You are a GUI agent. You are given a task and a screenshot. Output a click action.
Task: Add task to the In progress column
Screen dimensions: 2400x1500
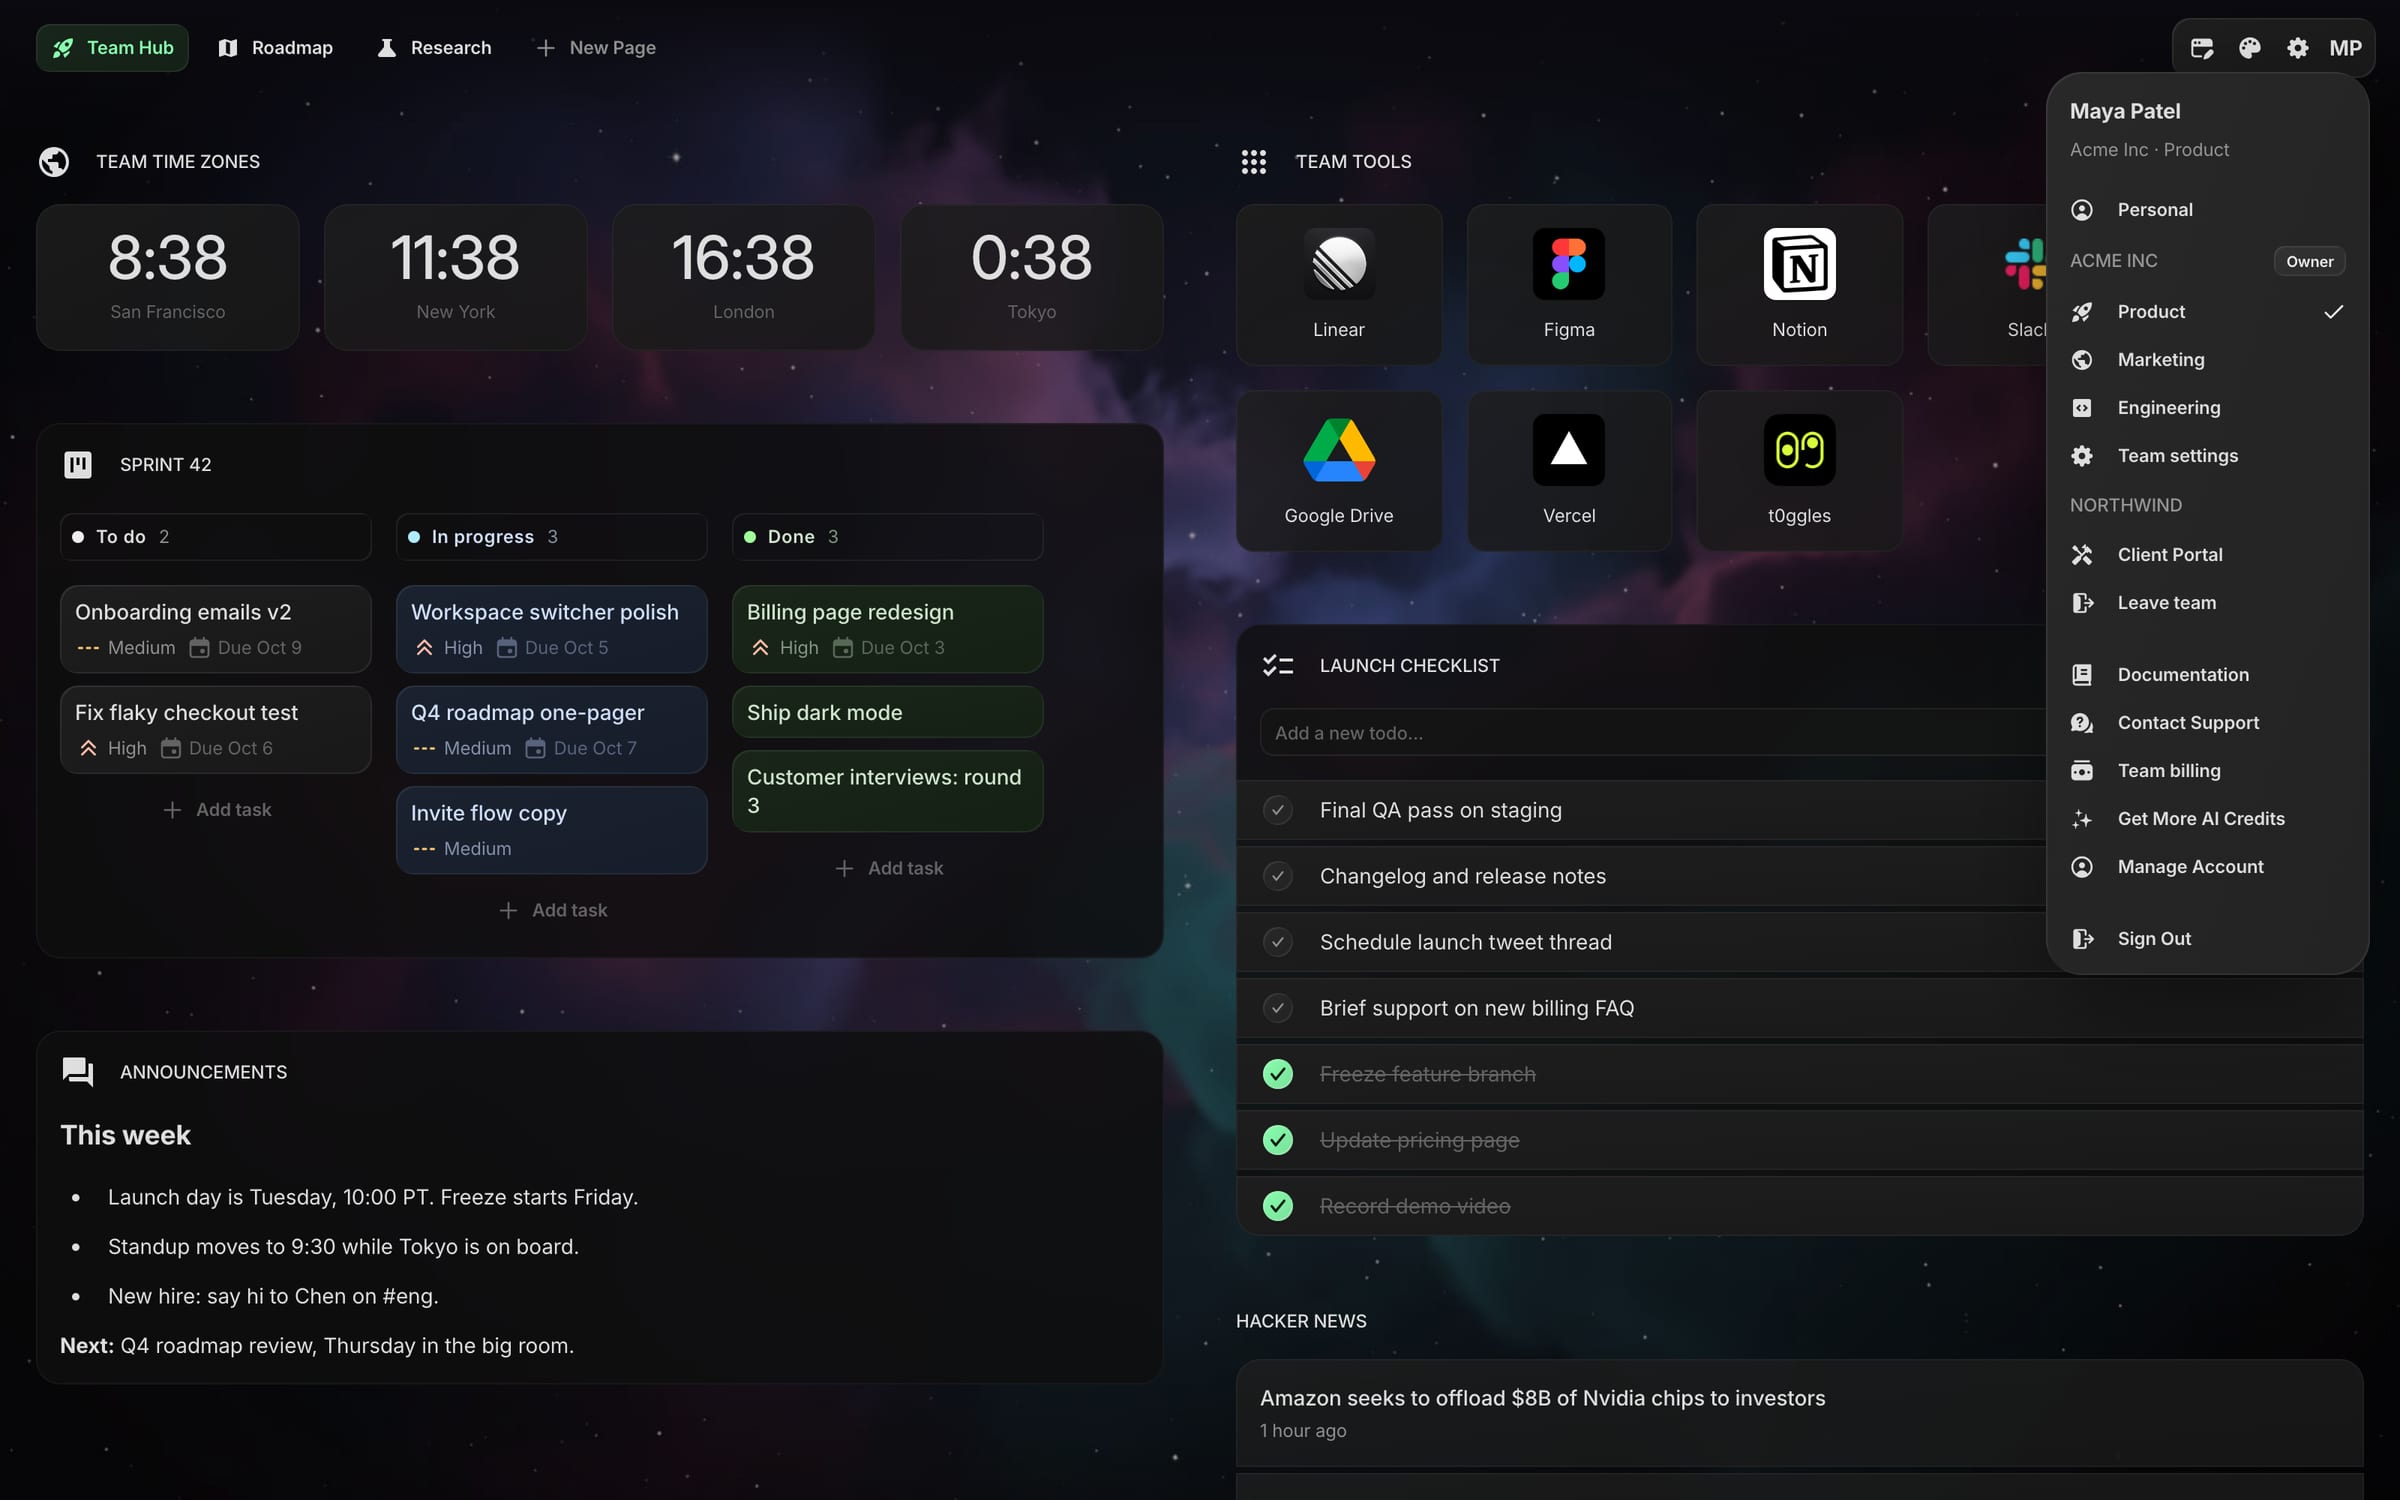pos(552,910)
